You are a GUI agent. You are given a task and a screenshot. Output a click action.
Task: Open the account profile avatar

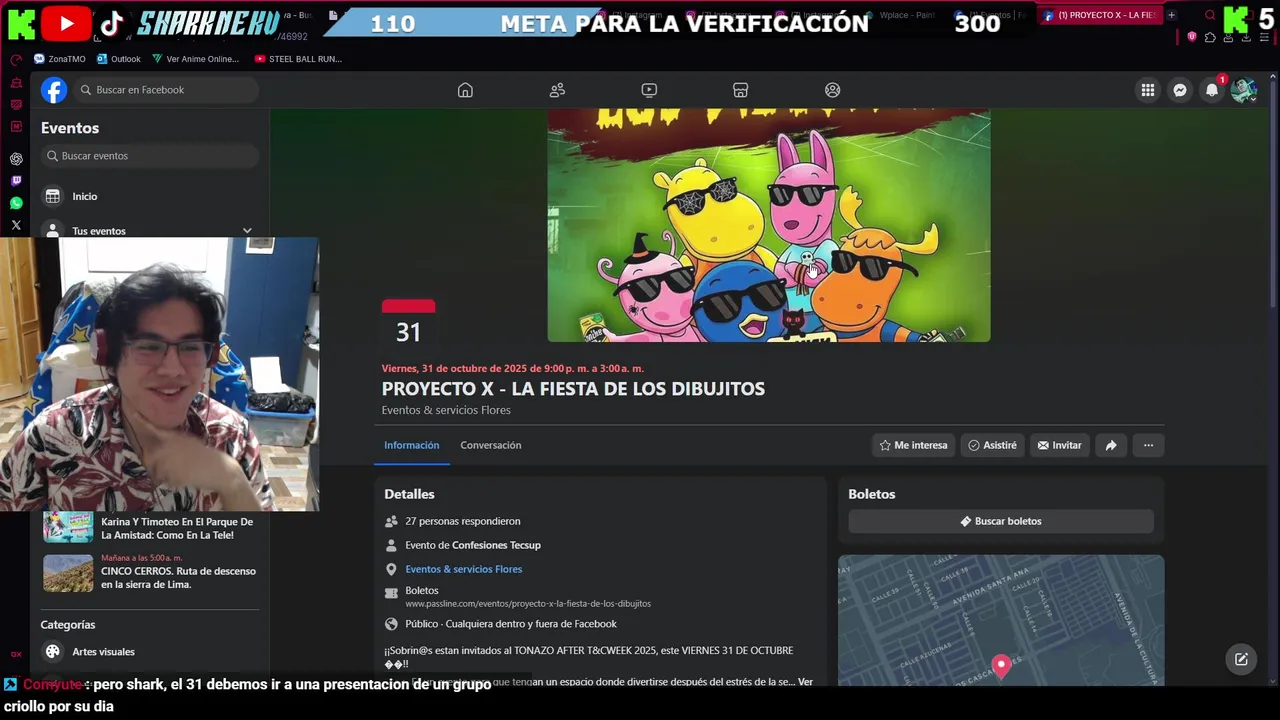pyautogui.click(x=1244, y=90)
